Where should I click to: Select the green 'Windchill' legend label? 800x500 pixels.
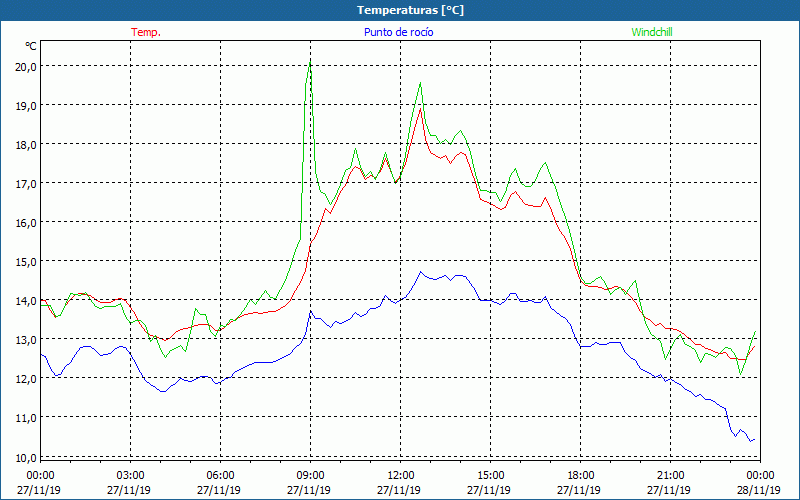[652, 32]
